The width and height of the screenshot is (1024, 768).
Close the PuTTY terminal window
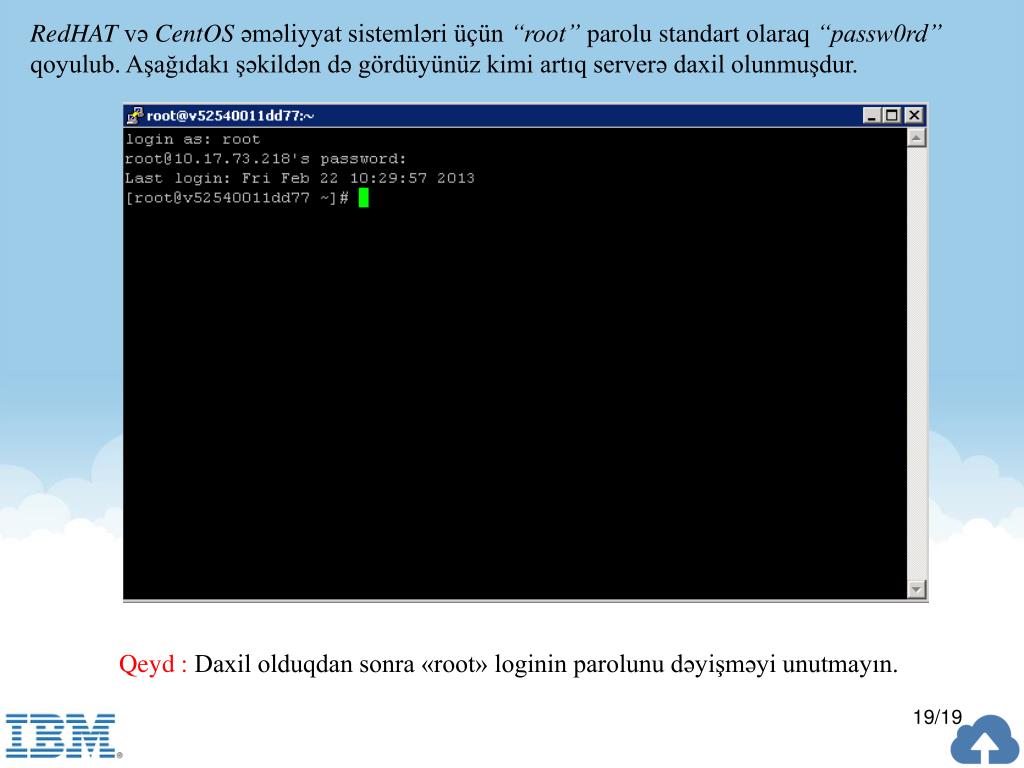pyautogui.click(x=914, y=116)
